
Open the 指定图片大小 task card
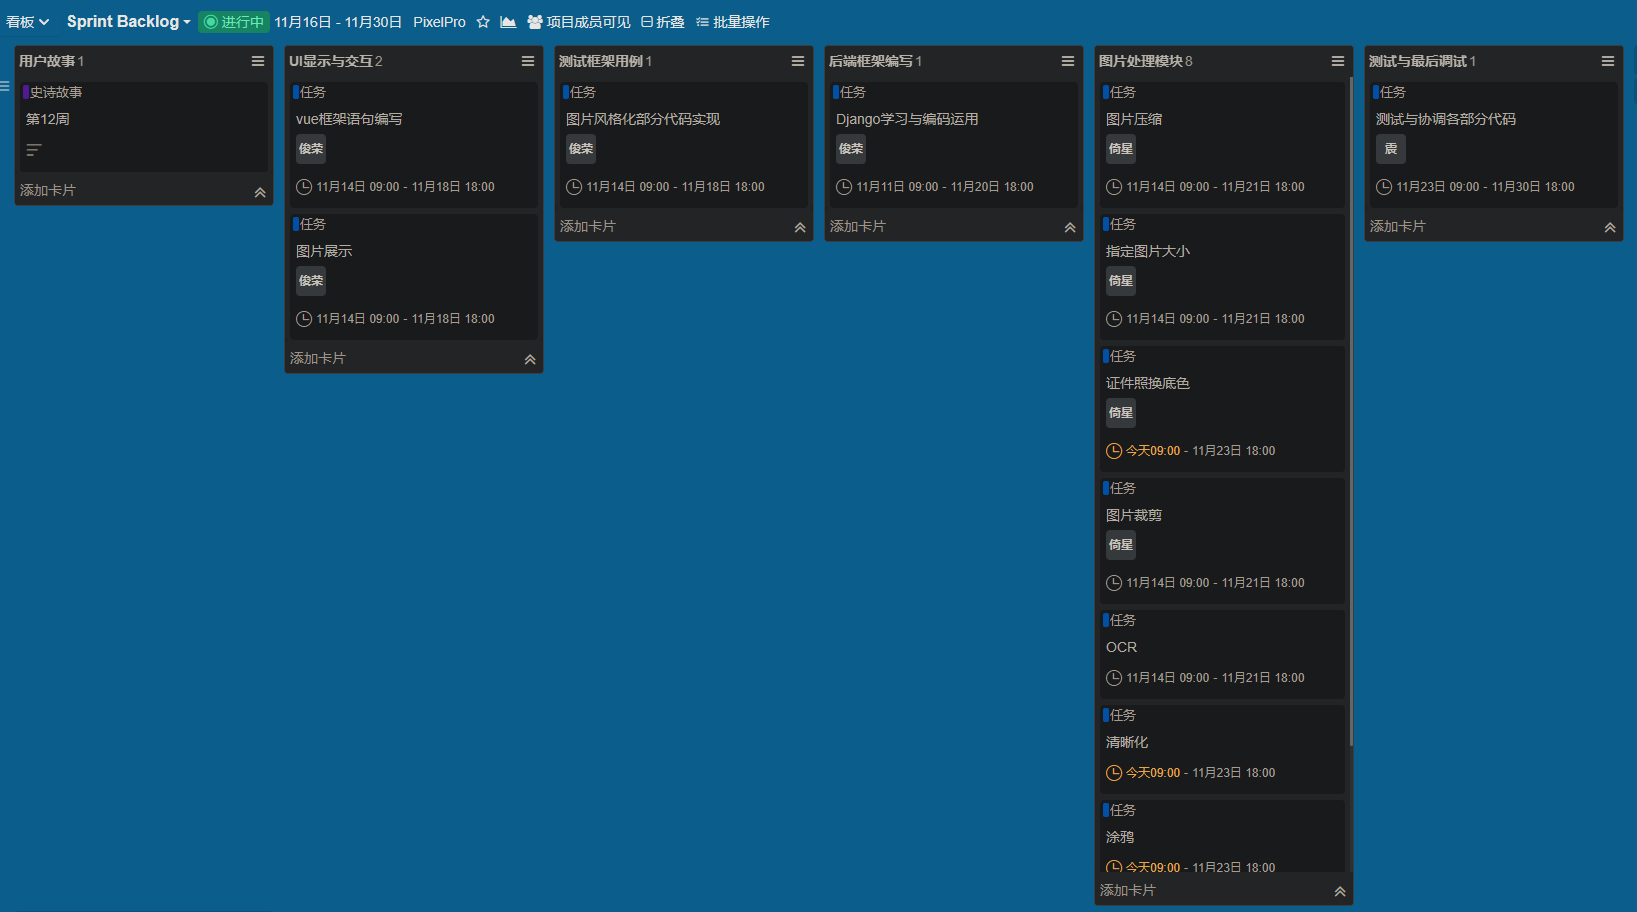pos(1222,277)
